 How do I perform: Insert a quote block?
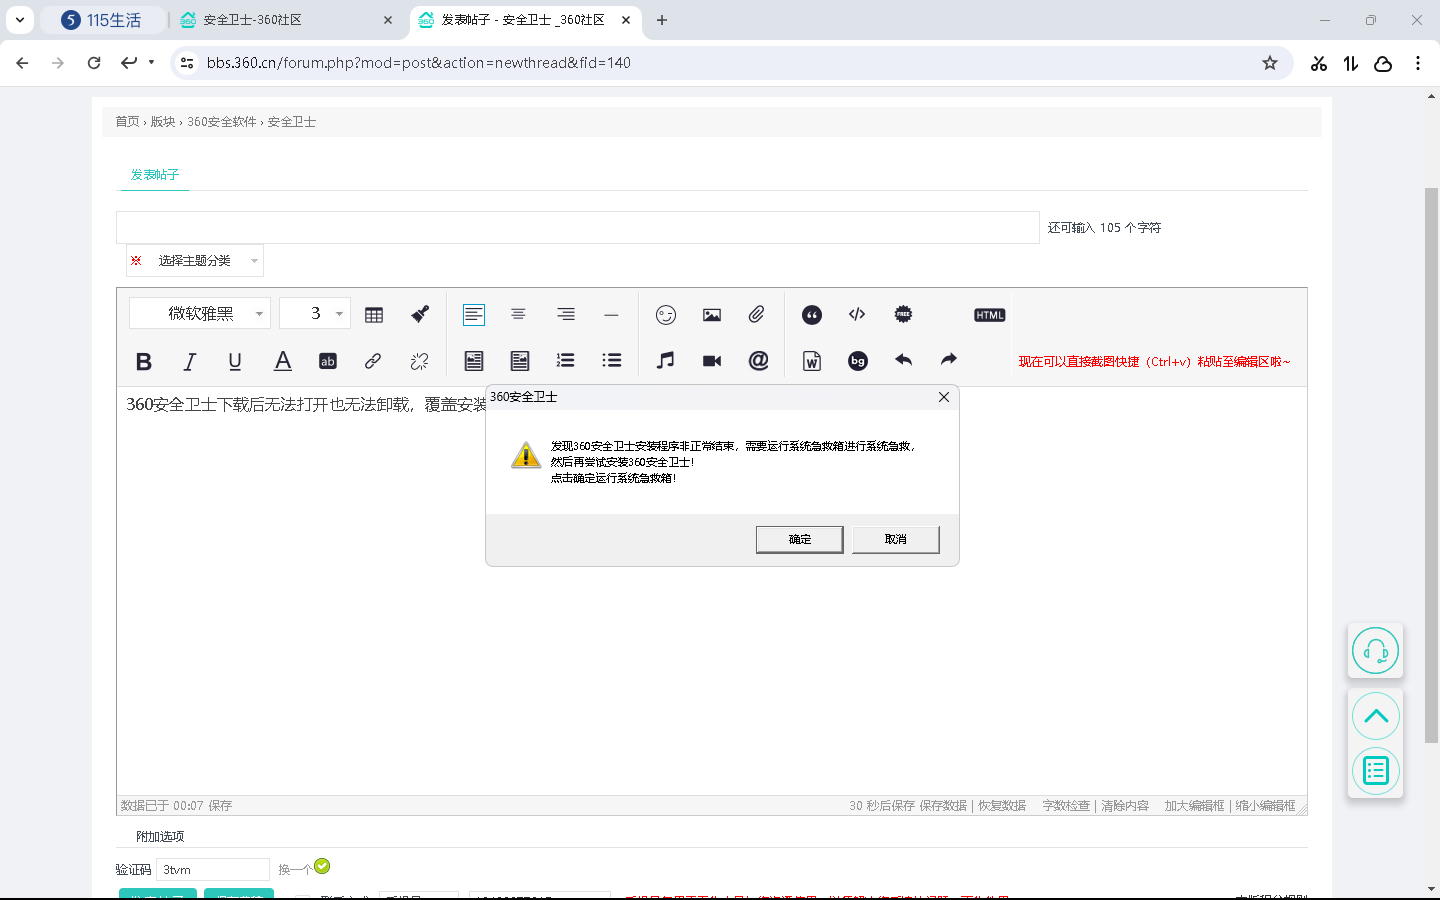[812, 315]
